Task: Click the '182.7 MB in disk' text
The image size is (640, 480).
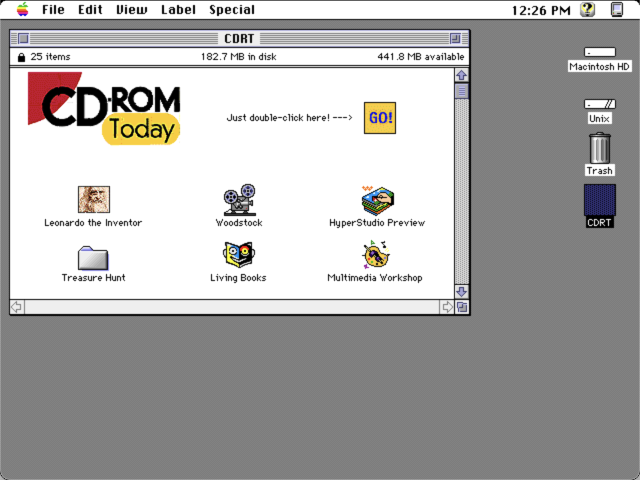Action: (238, 57)
